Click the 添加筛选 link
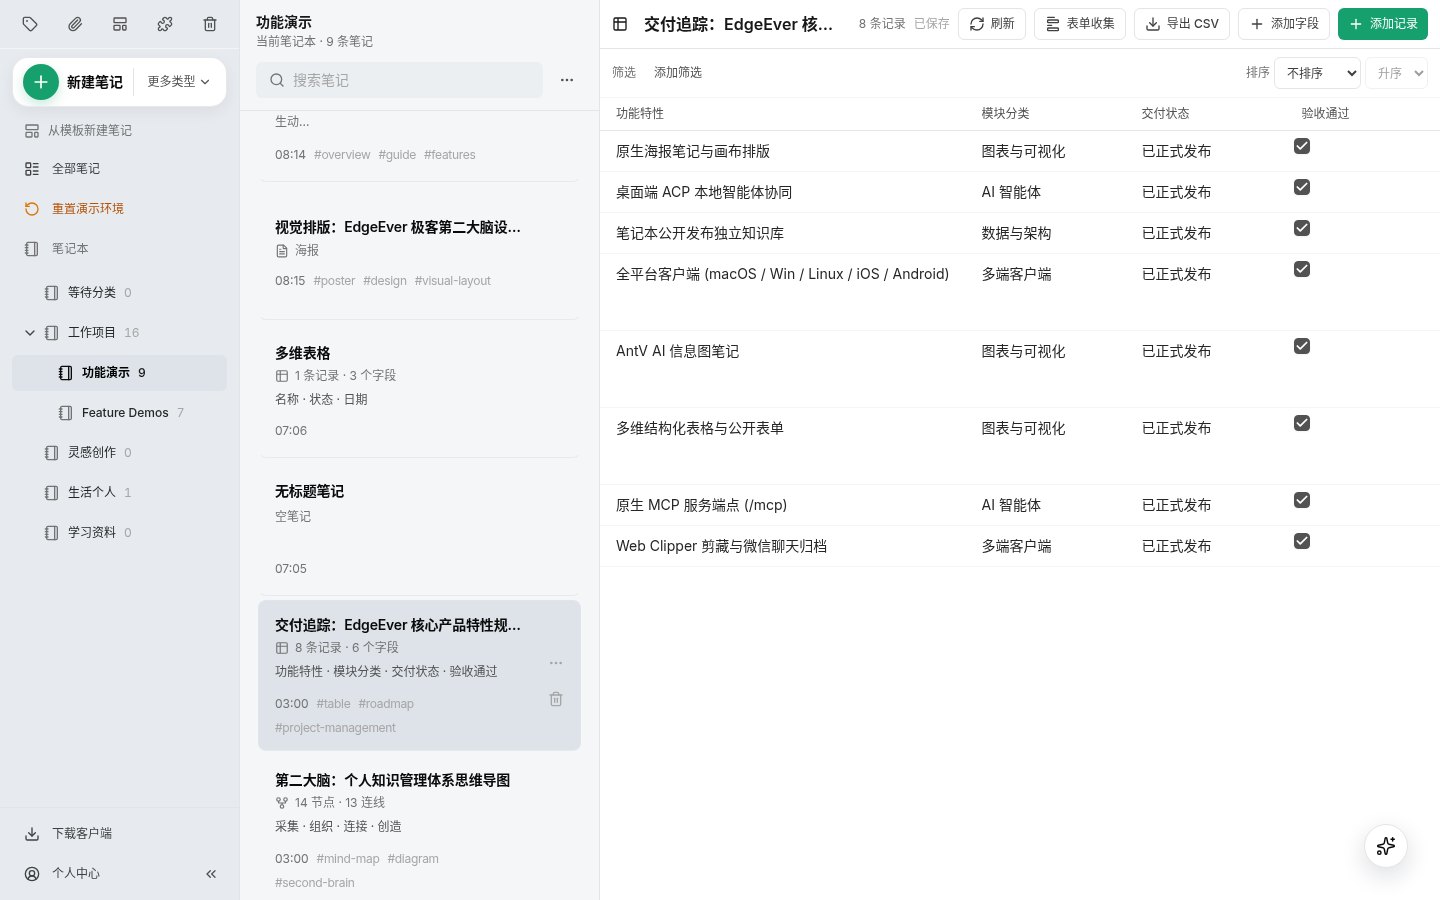Screen dimensions: 1440x900 [x=678, y=73]
